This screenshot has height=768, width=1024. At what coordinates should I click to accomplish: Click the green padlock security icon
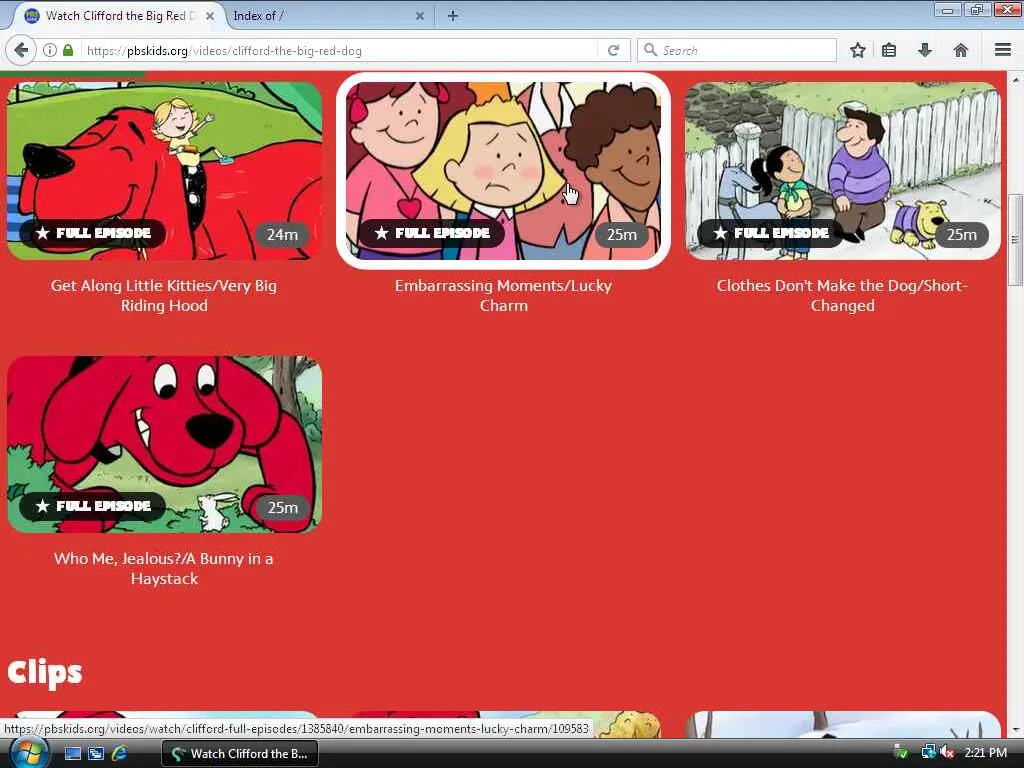(x=68, y=50)
